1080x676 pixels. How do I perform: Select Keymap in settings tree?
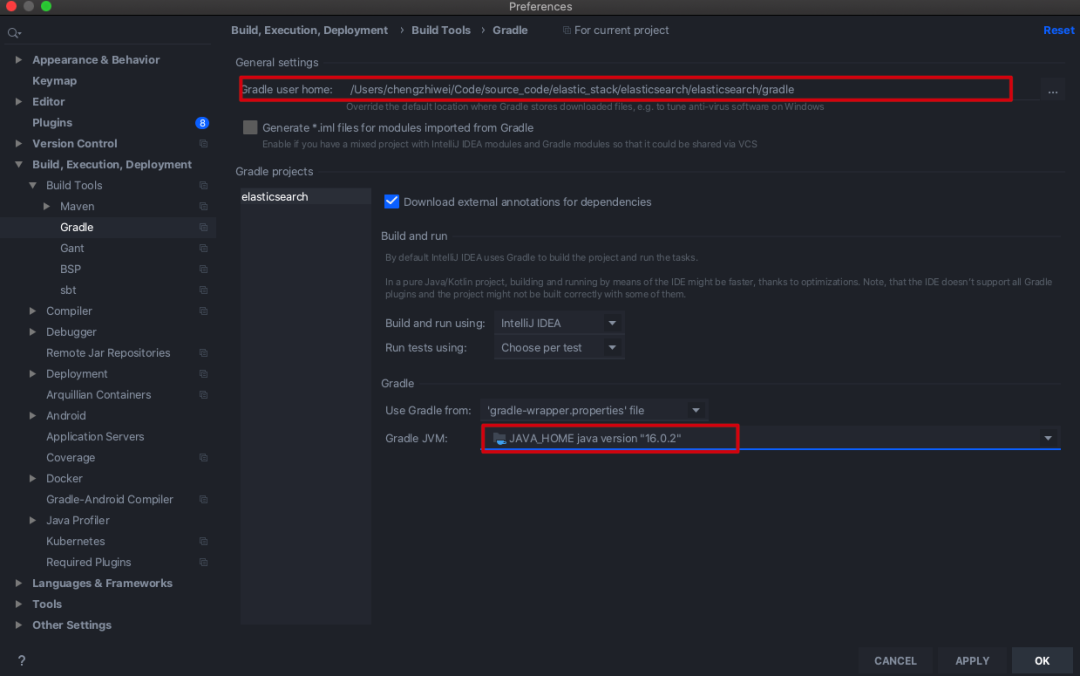(54, 81)
